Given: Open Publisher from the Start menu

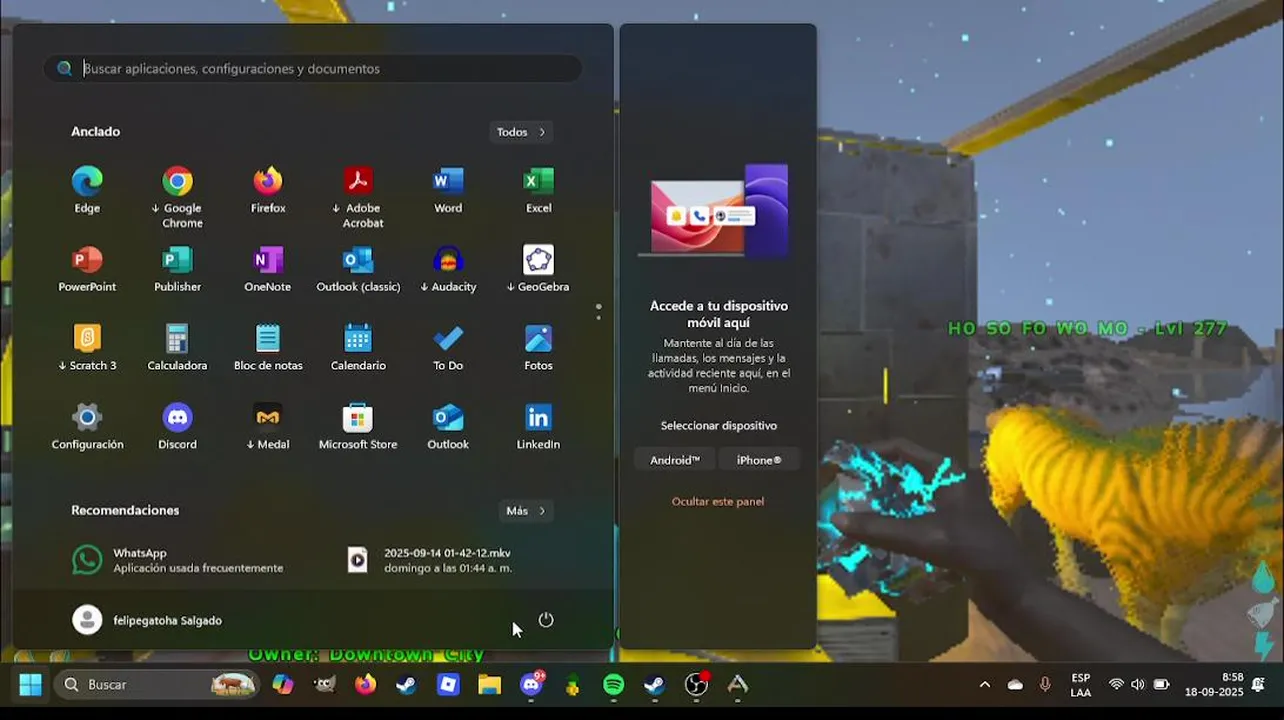Looking at the screenshot, I should 177,269.
